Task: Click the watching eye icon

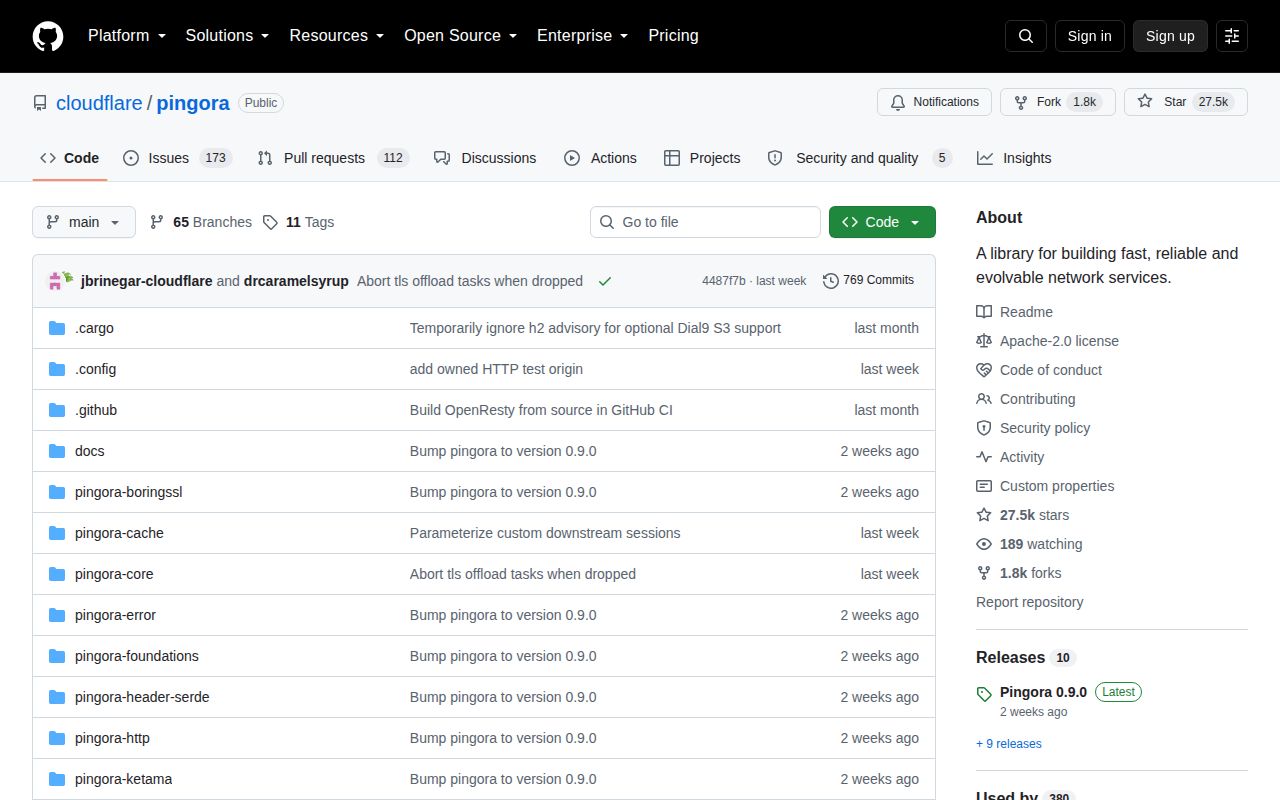Action: click(984, 544)
